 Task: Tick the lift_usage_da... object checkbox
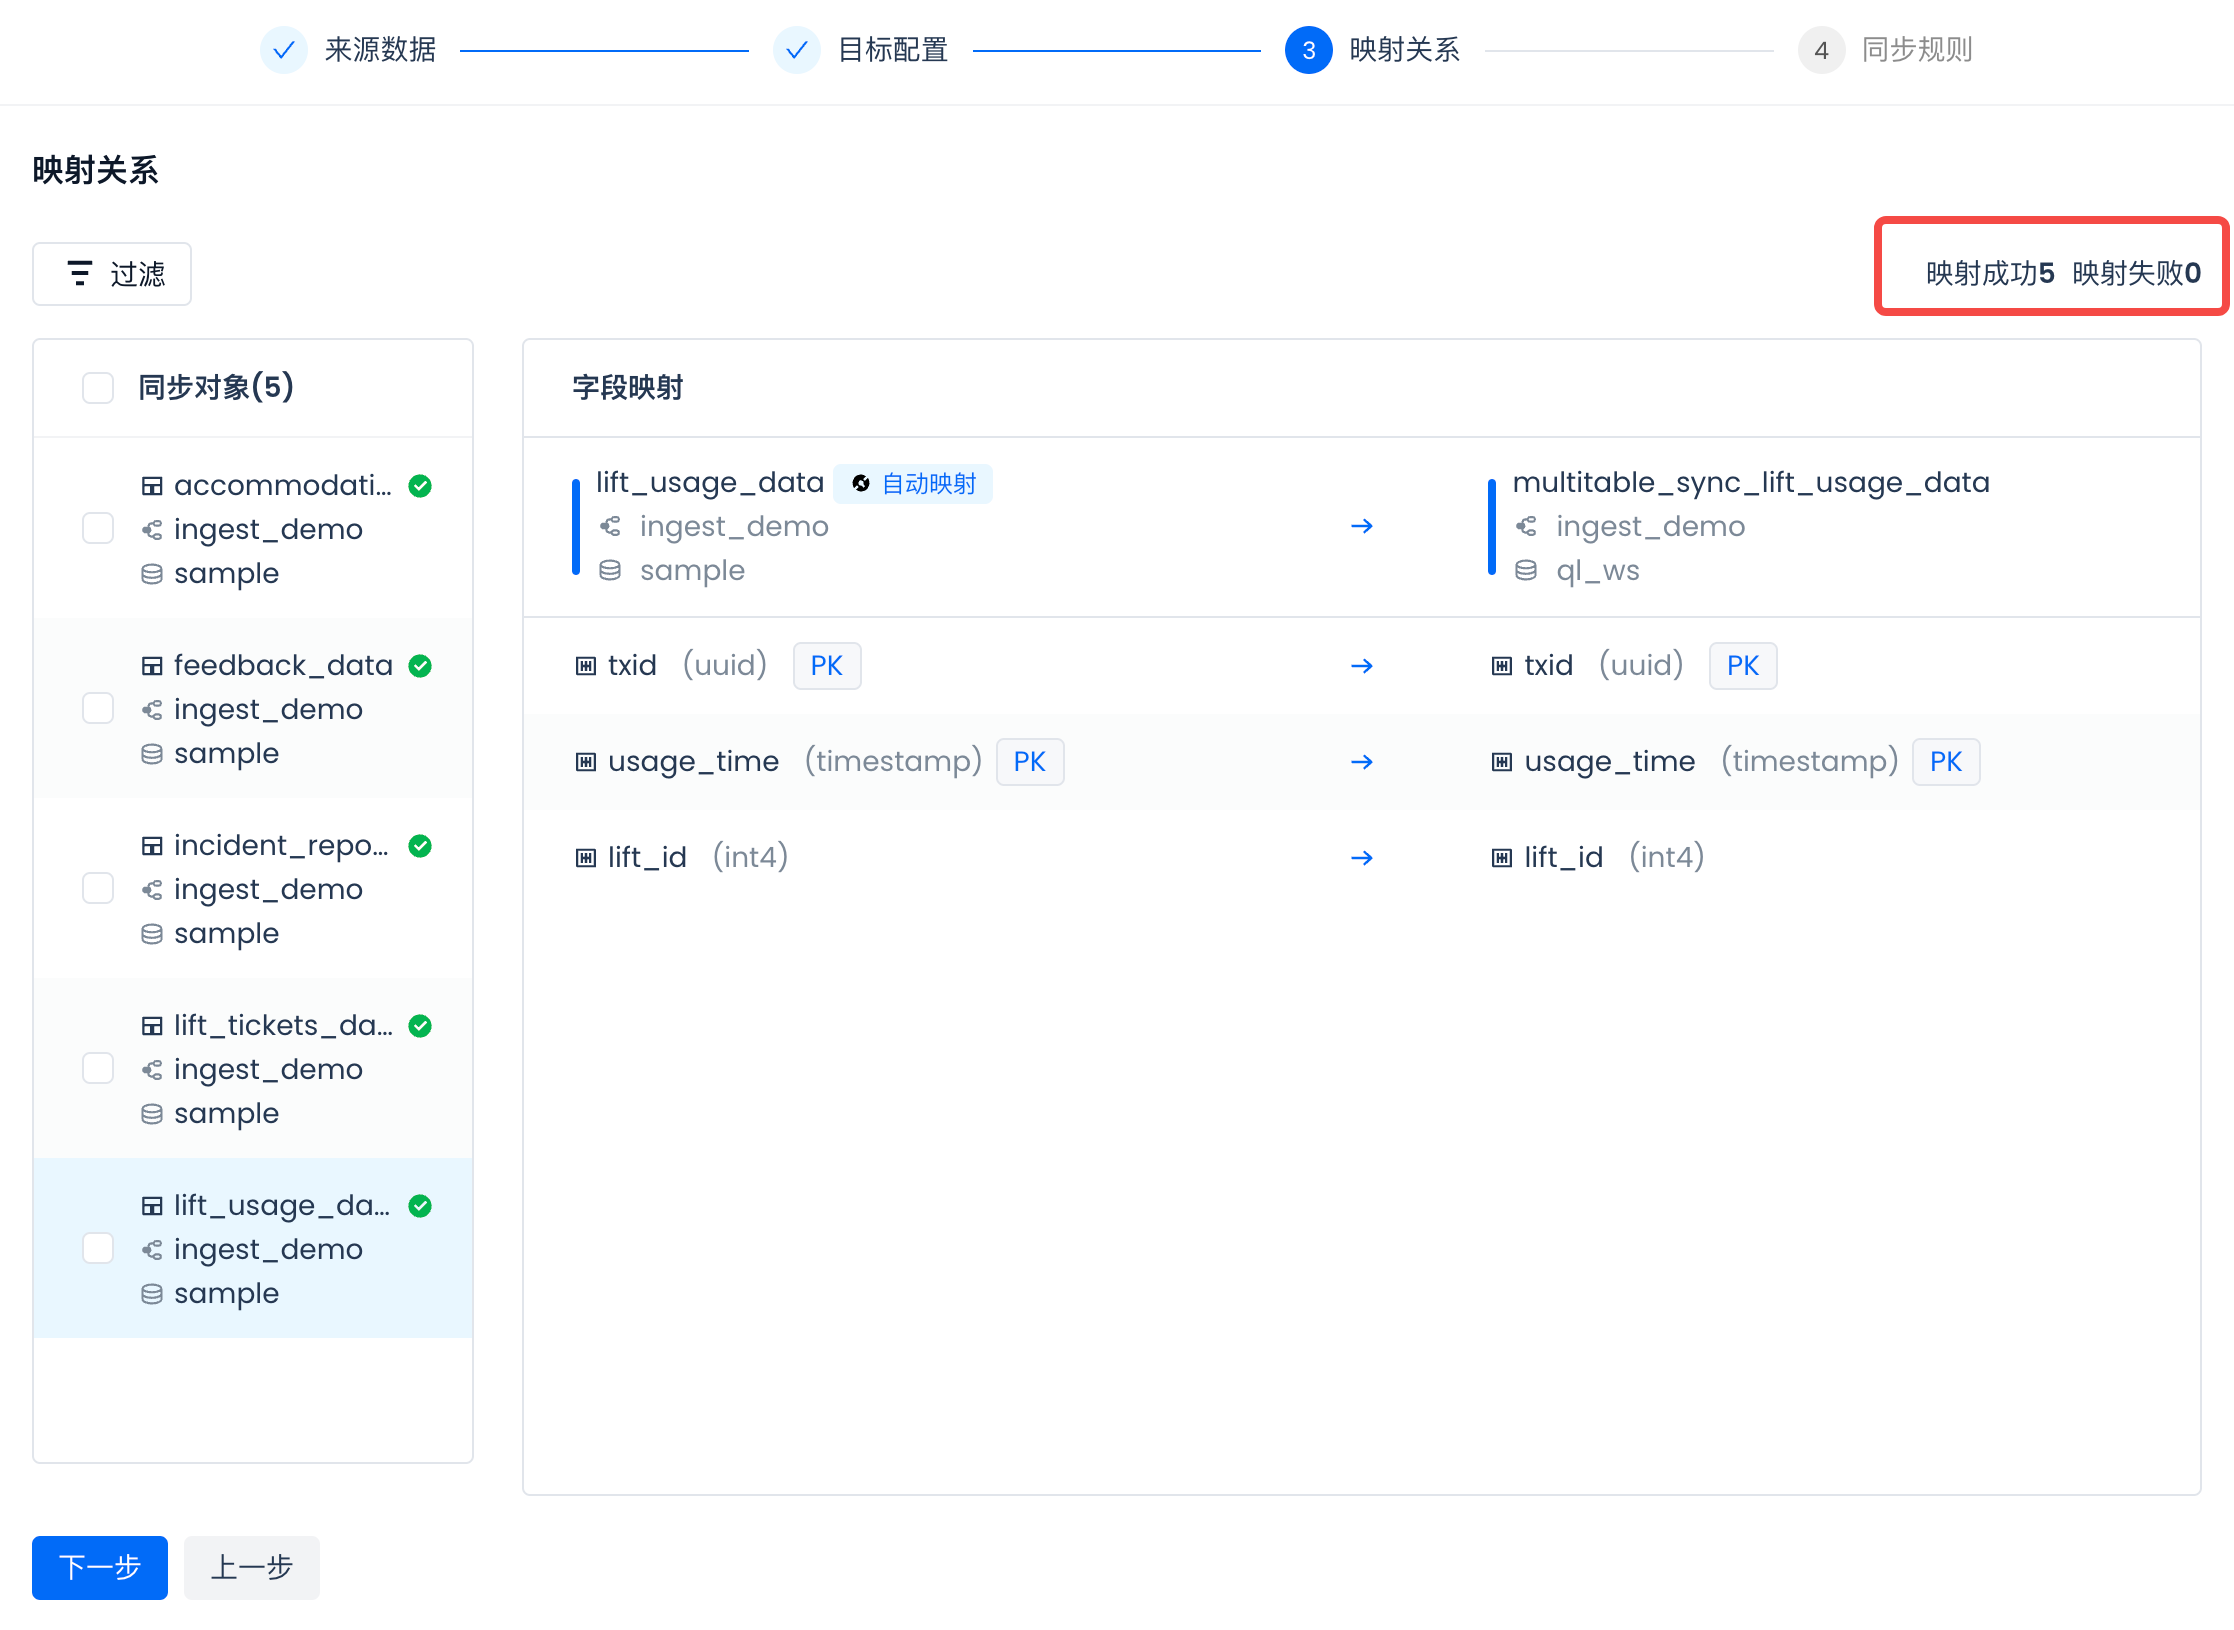(98, 1249)
